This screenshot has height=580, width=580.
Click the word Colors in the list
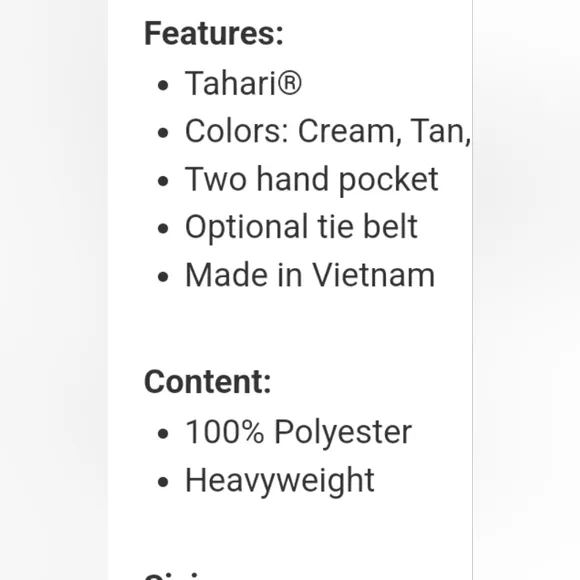coord(236,131)
